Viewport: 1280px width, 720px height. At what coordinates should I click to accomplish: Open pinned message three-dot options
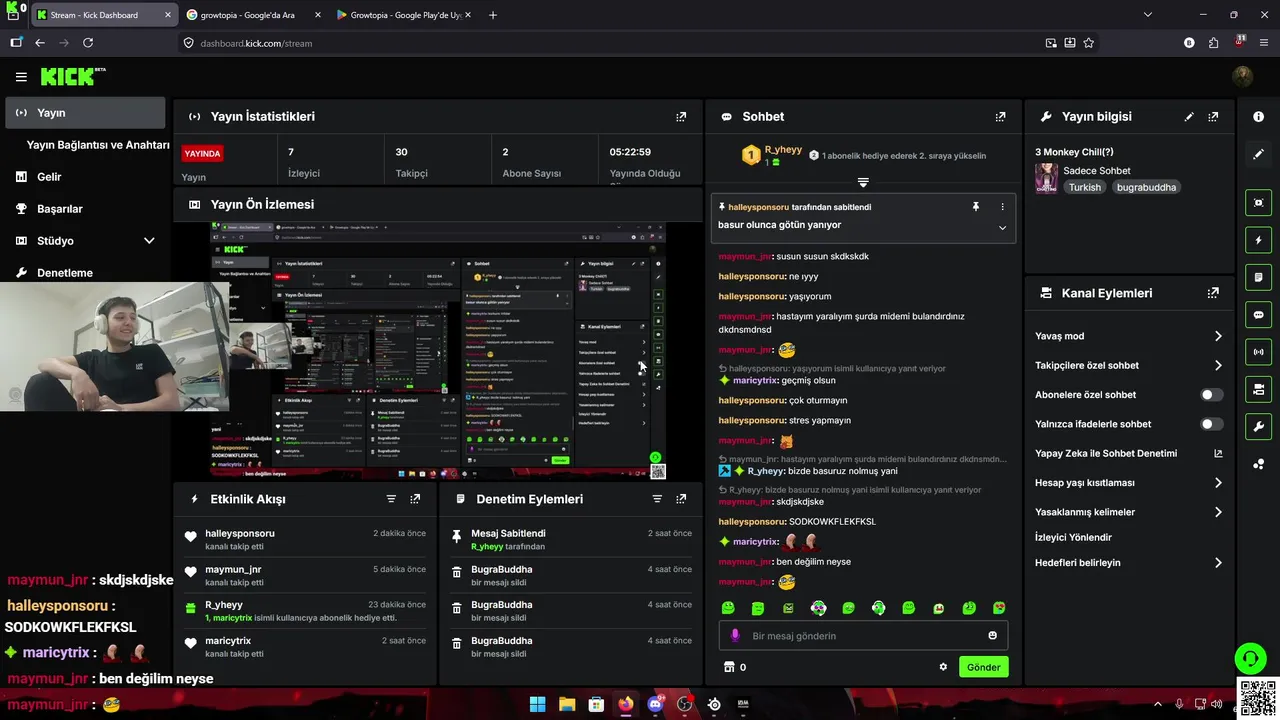pyautogui.click(x=1002, y=207)
